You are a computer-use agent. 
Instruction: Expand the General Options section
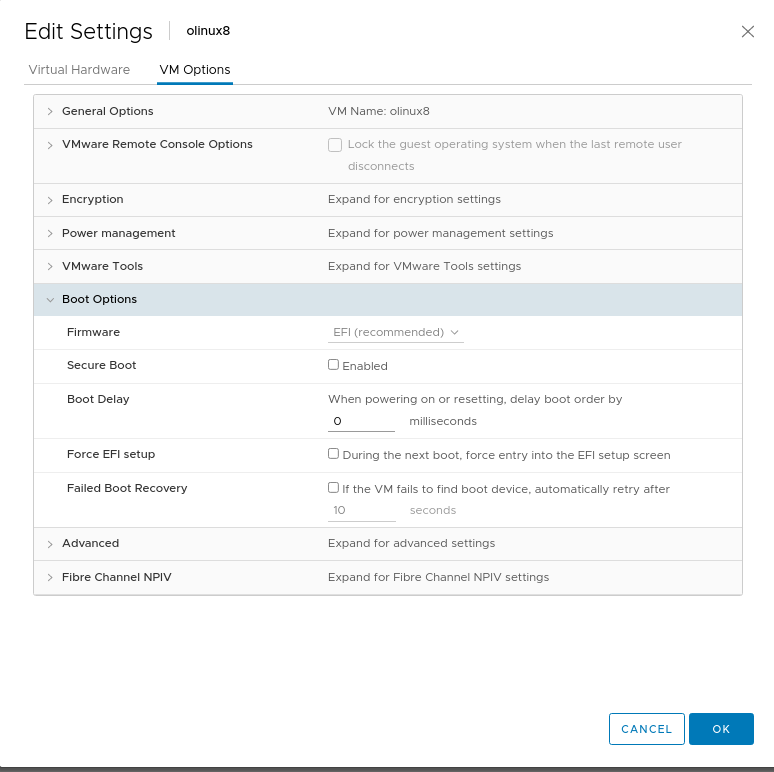click(x=50, y=111)
